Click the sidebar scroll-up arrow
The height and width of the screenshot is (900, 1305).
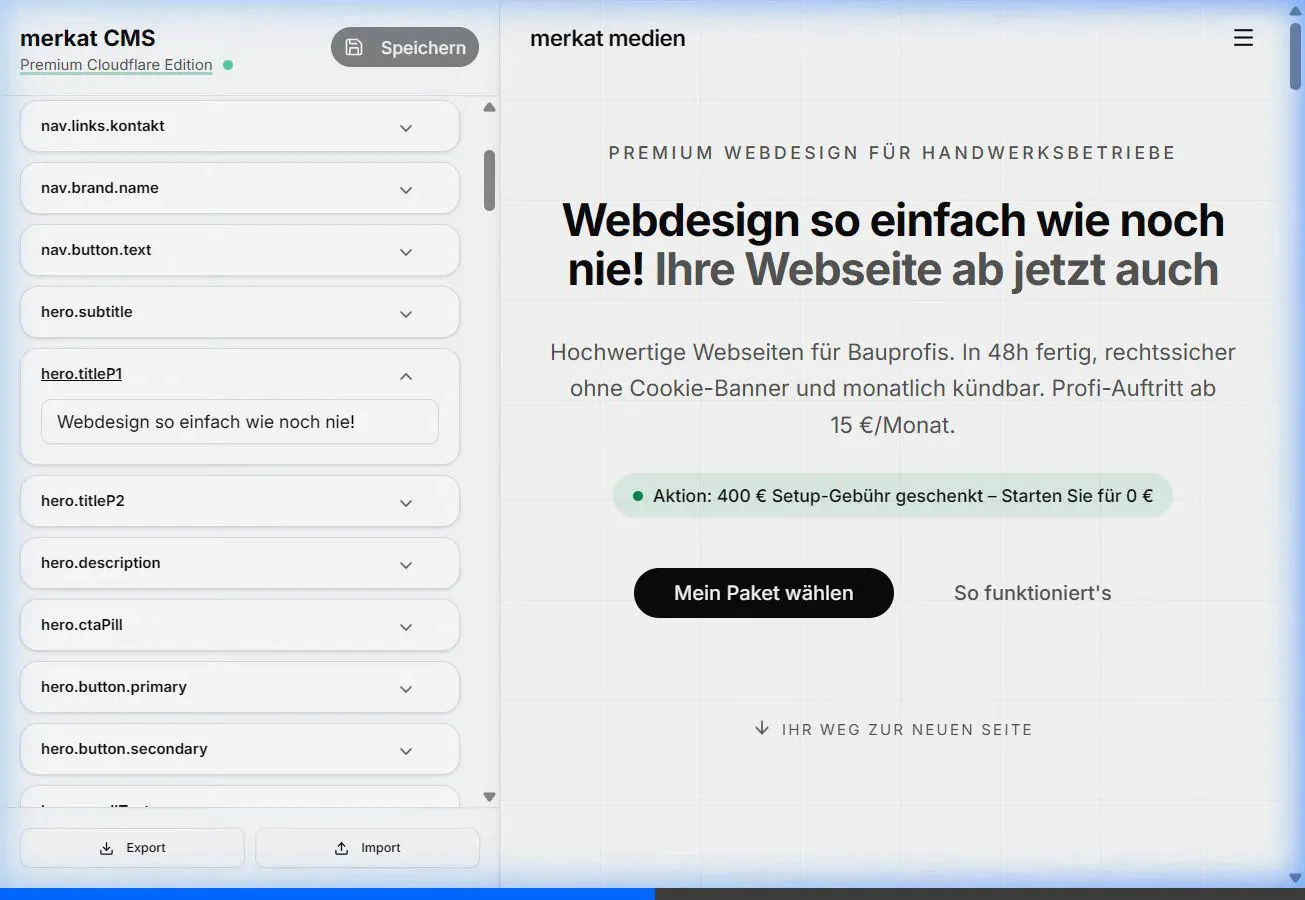(489, 107)
